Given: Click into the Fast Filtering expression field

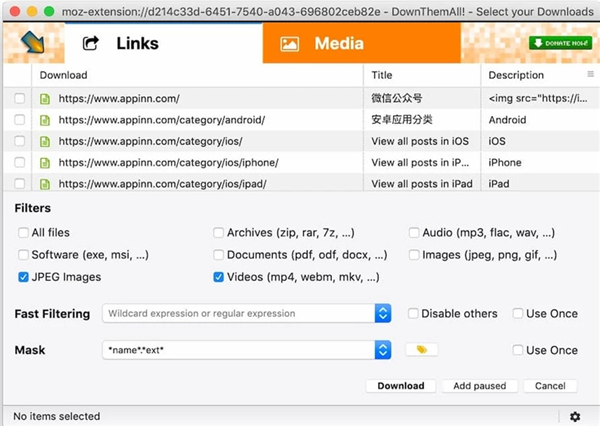Looking at the screenshot, I should click(x=238, y=314).
